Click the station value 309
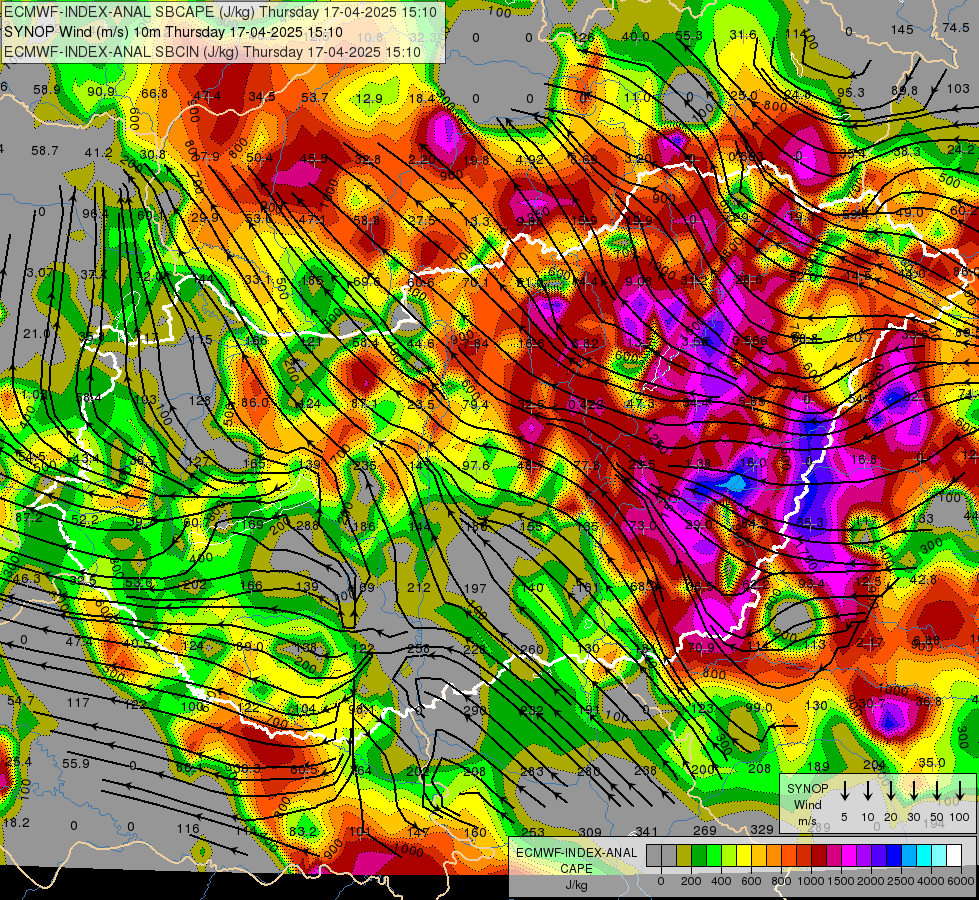Screen dimensions: 979x900 (589, 832)
